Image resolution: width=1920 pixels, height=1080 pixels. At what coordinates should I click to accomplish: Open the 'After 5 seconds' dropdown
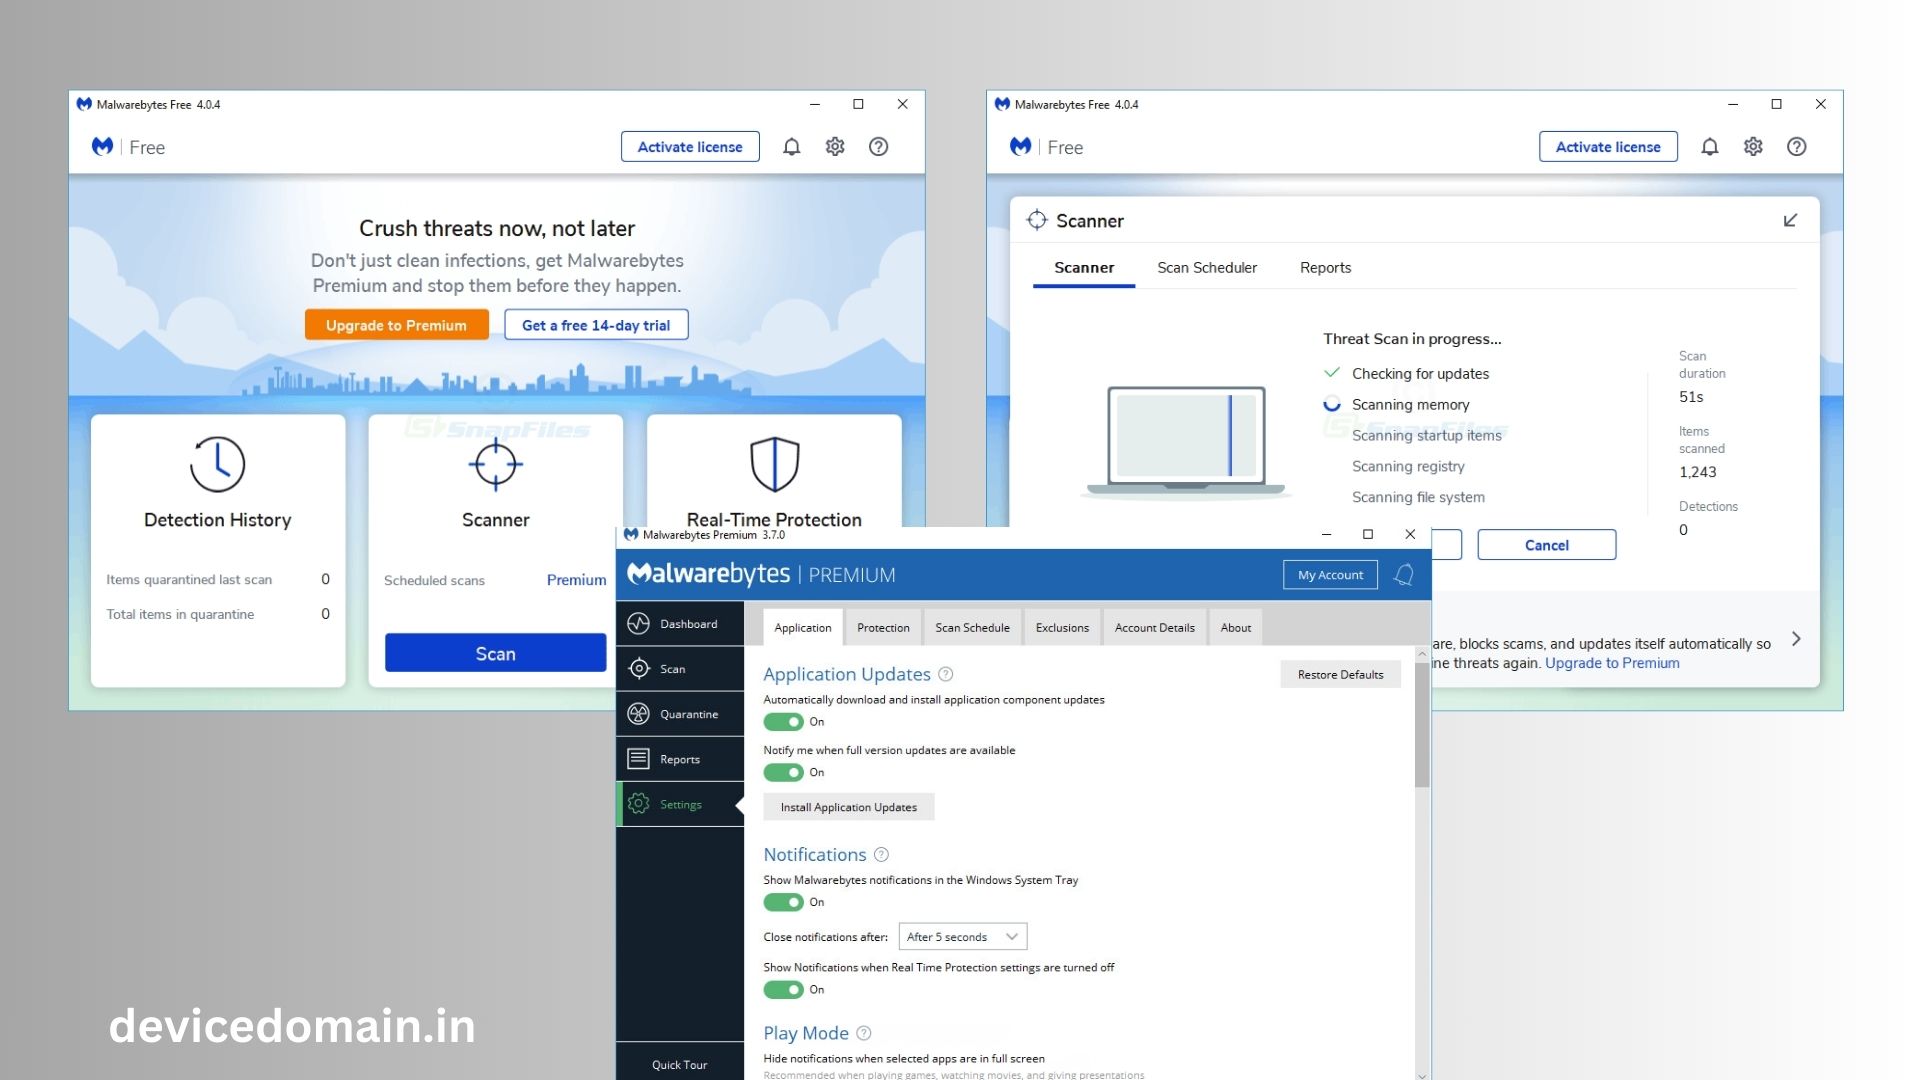click(x=962, y=937)
